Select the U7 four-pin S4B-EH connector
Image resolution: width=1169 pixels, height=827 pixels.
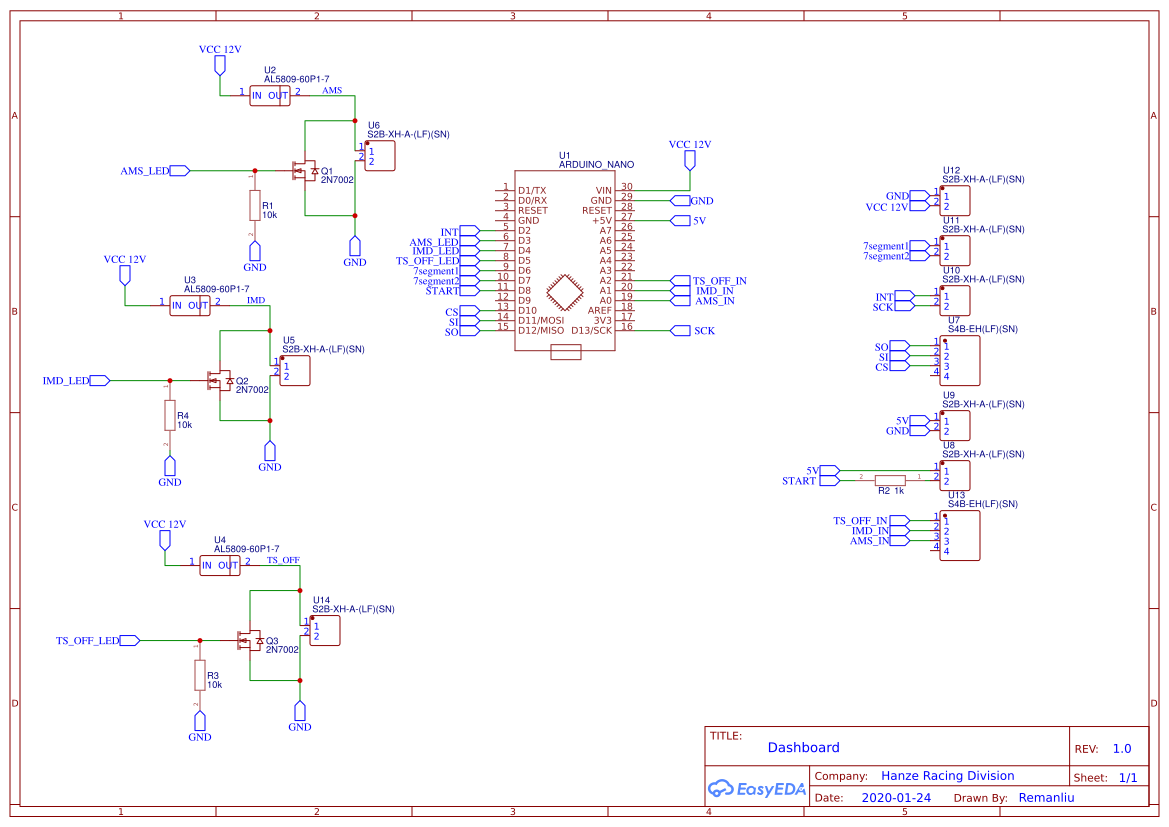(960, 360)
